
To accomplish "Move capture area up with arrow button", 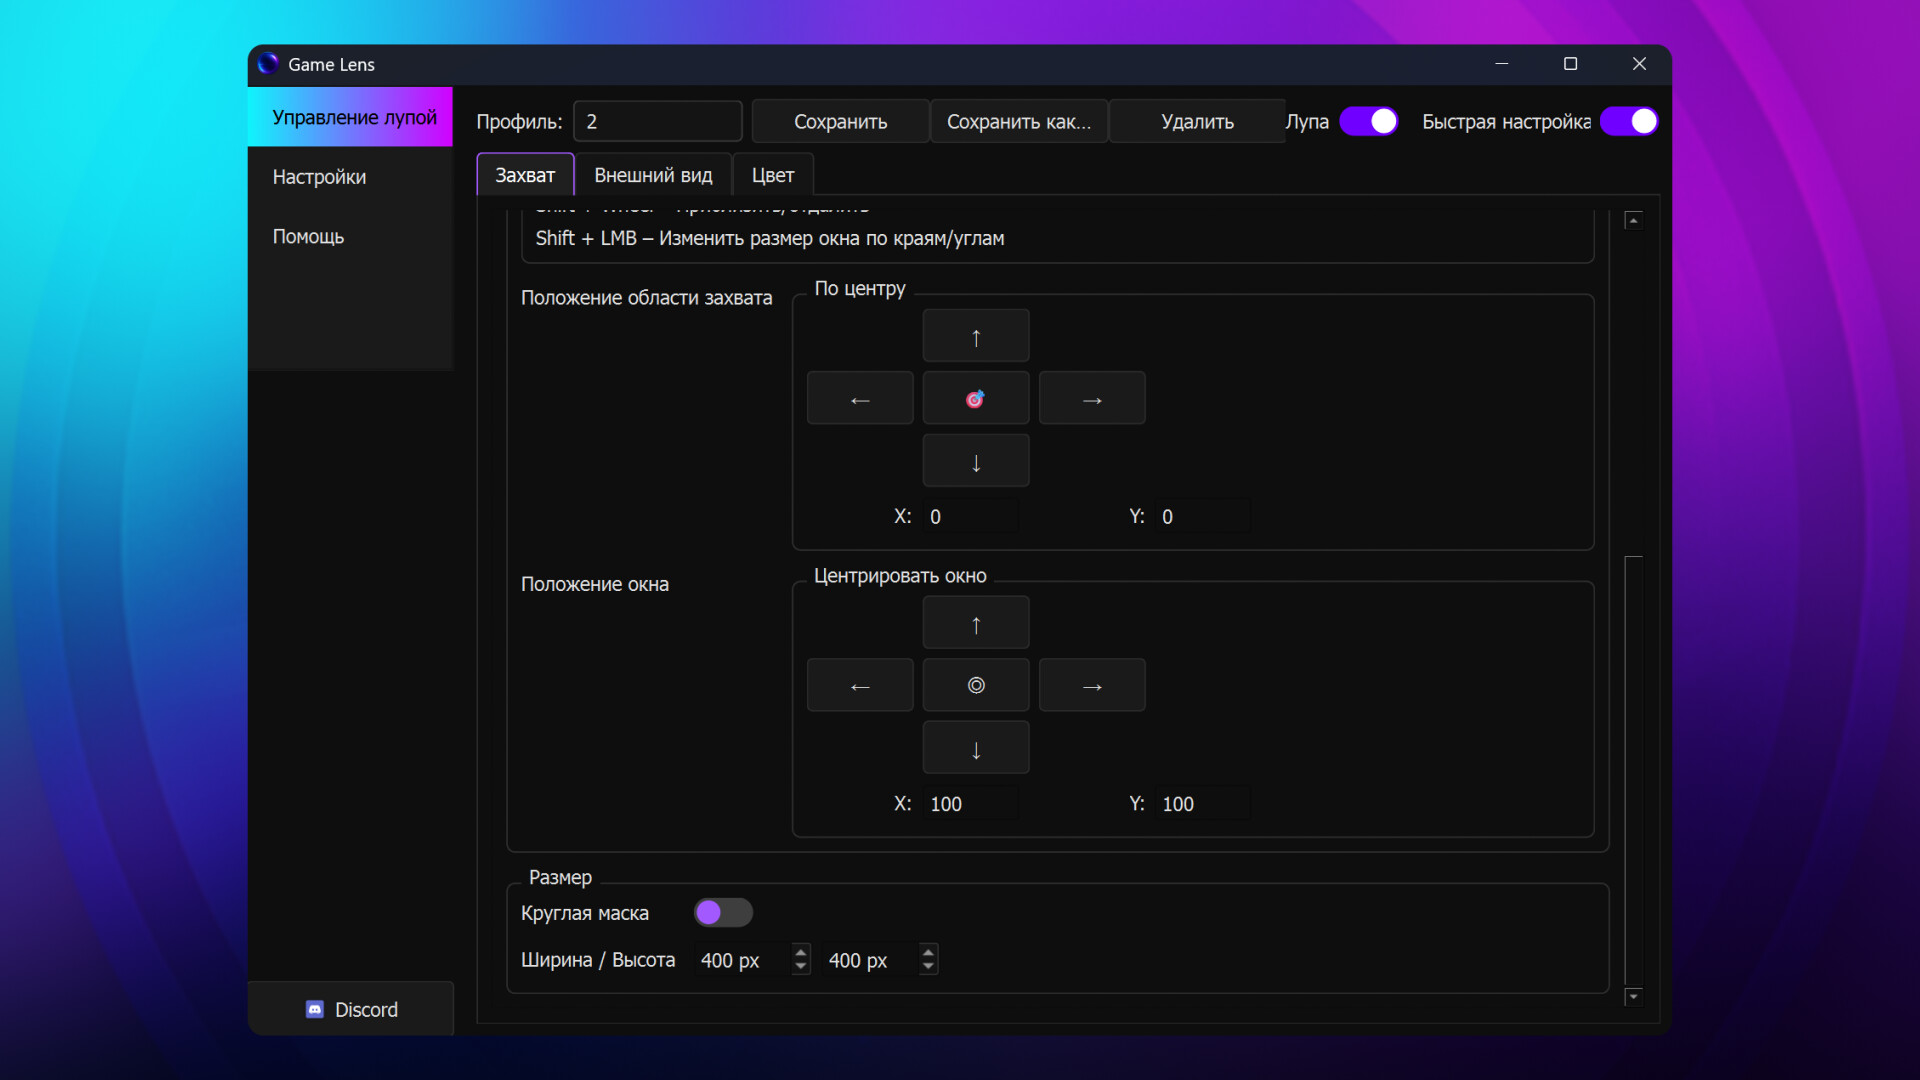I will (975, 335).
